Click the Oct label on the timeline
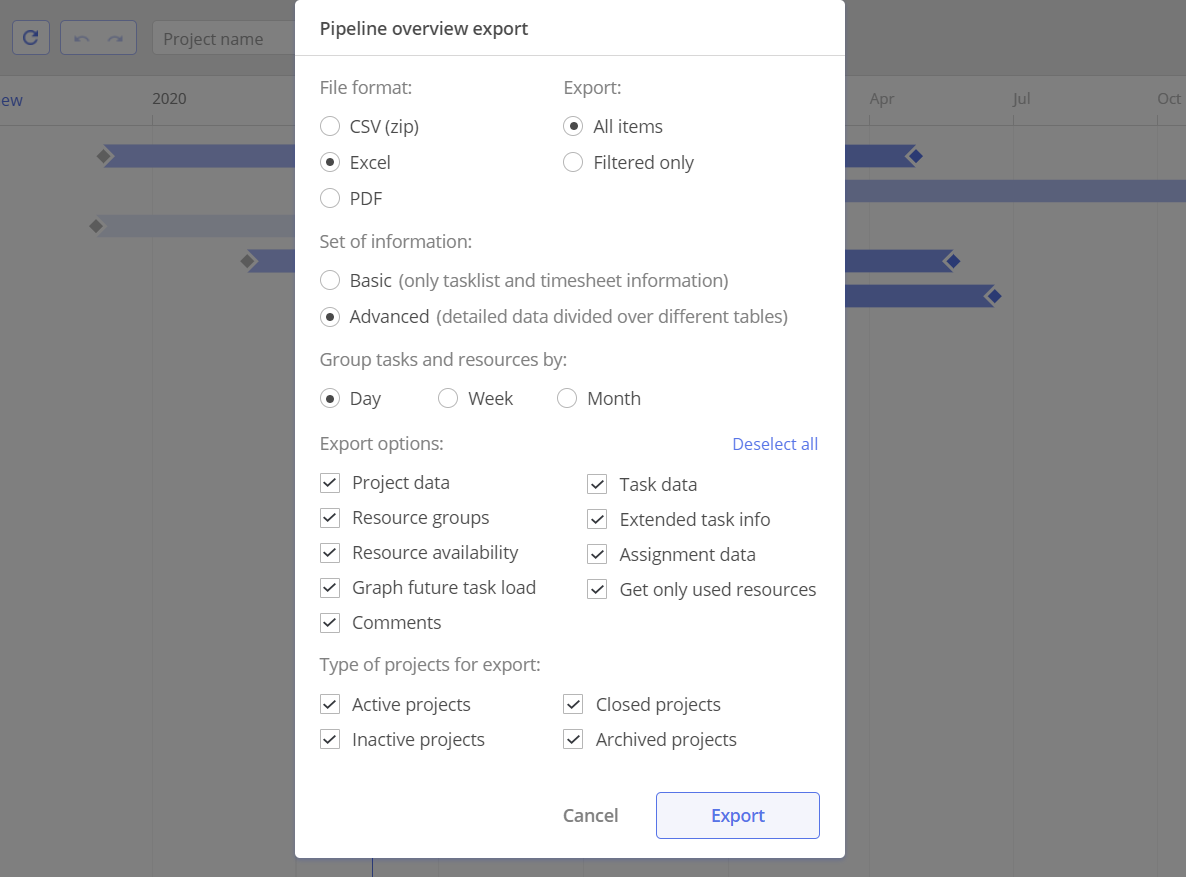This screenshot has height=877, width=1186. pyautogui.click(x=1169, y=98)
